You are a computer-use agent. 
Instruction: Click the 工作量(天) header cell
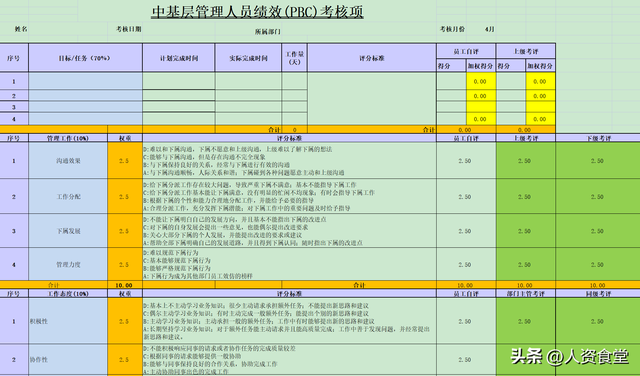[294, 58]
